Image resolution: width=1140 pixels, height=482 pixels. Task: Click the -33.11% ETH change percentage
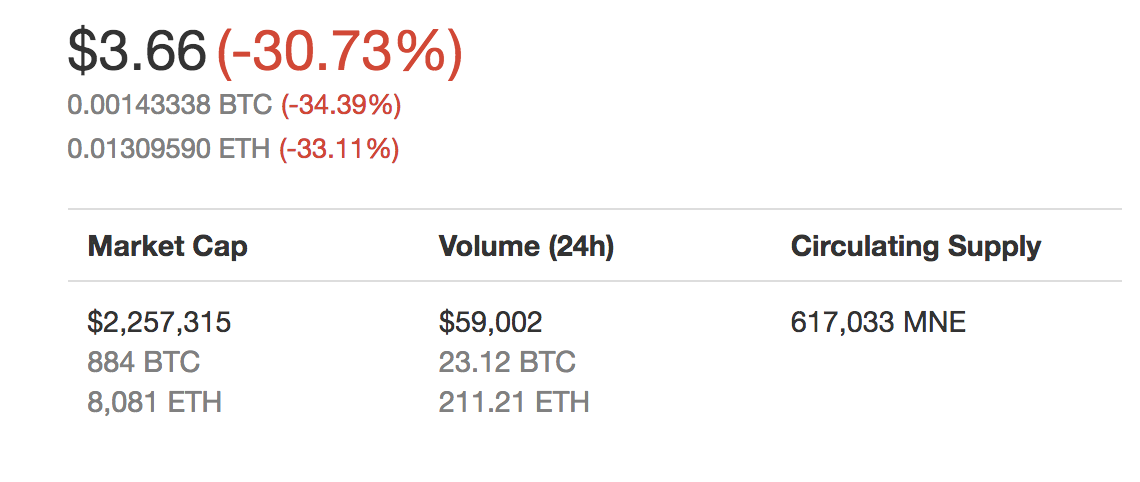(340, 150)
